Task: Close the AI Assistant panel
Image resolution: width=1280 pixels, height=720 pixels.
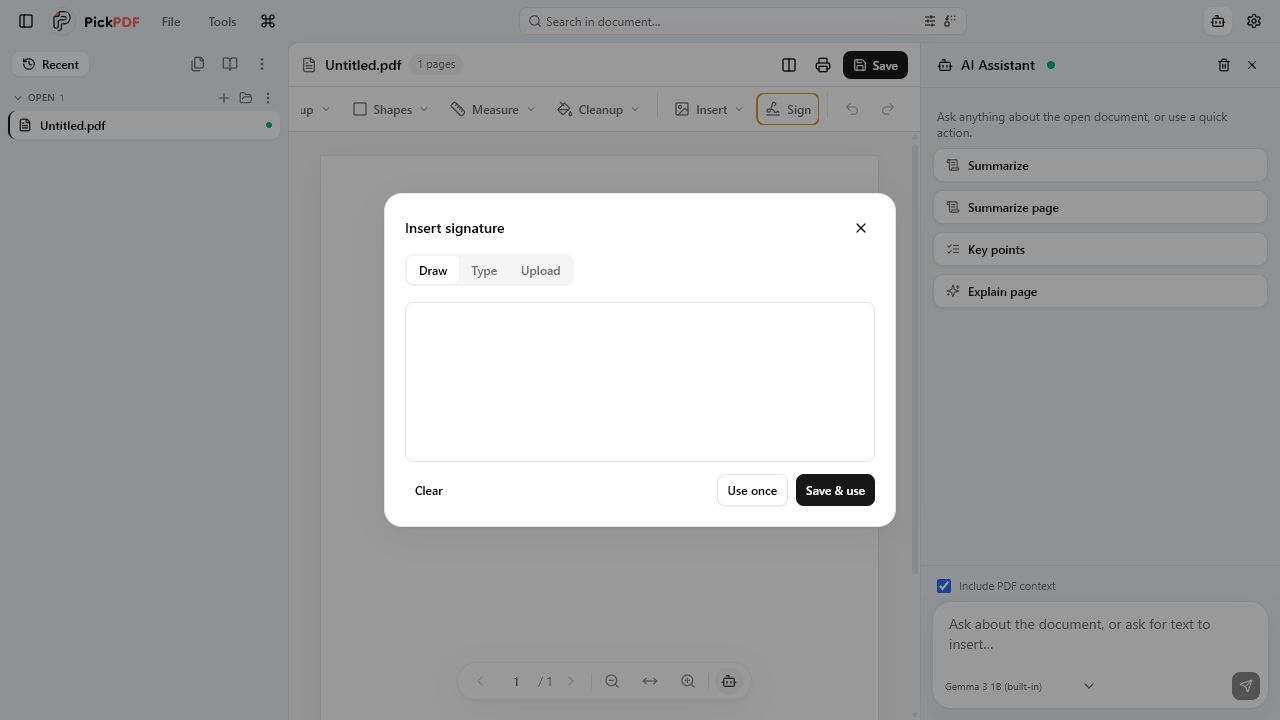Action: pyautogui.click(x=1252, y=65)
